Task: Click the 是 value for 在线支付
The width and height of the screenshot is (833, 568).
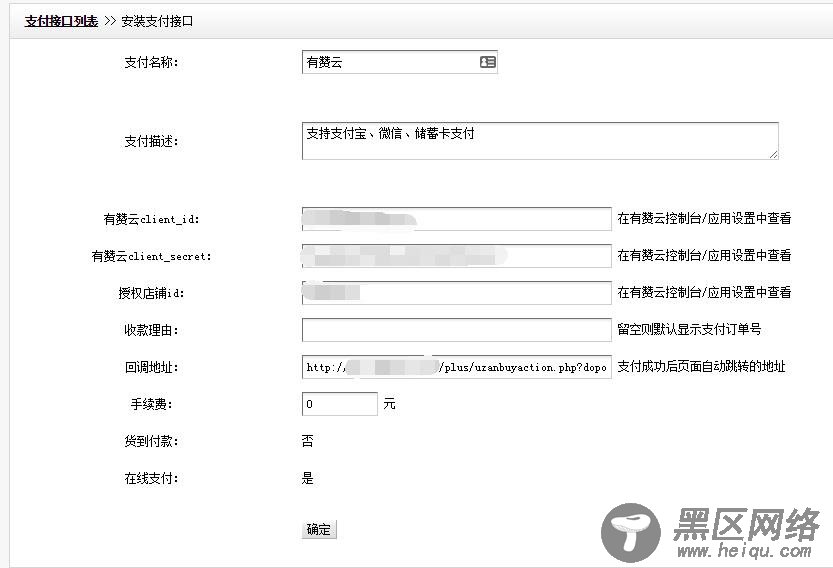Action: pyautogui.click(x=308, y=478)
